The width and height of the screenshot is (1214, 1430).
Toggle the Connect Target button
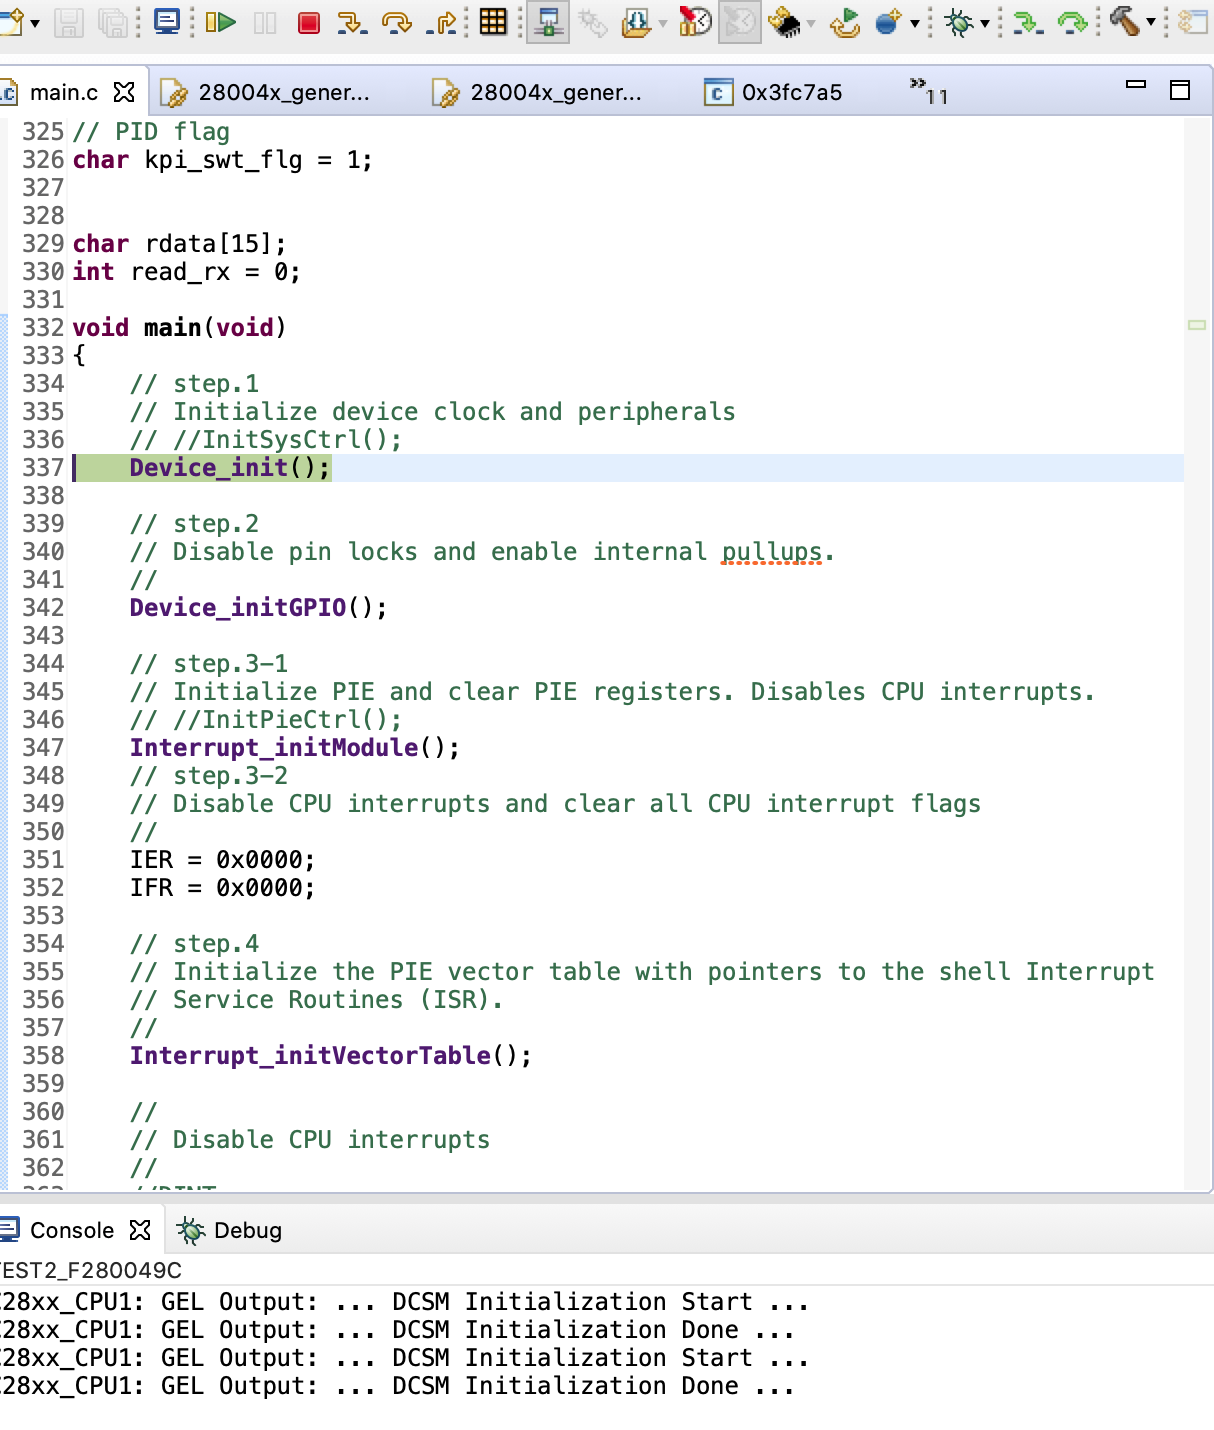548,22
